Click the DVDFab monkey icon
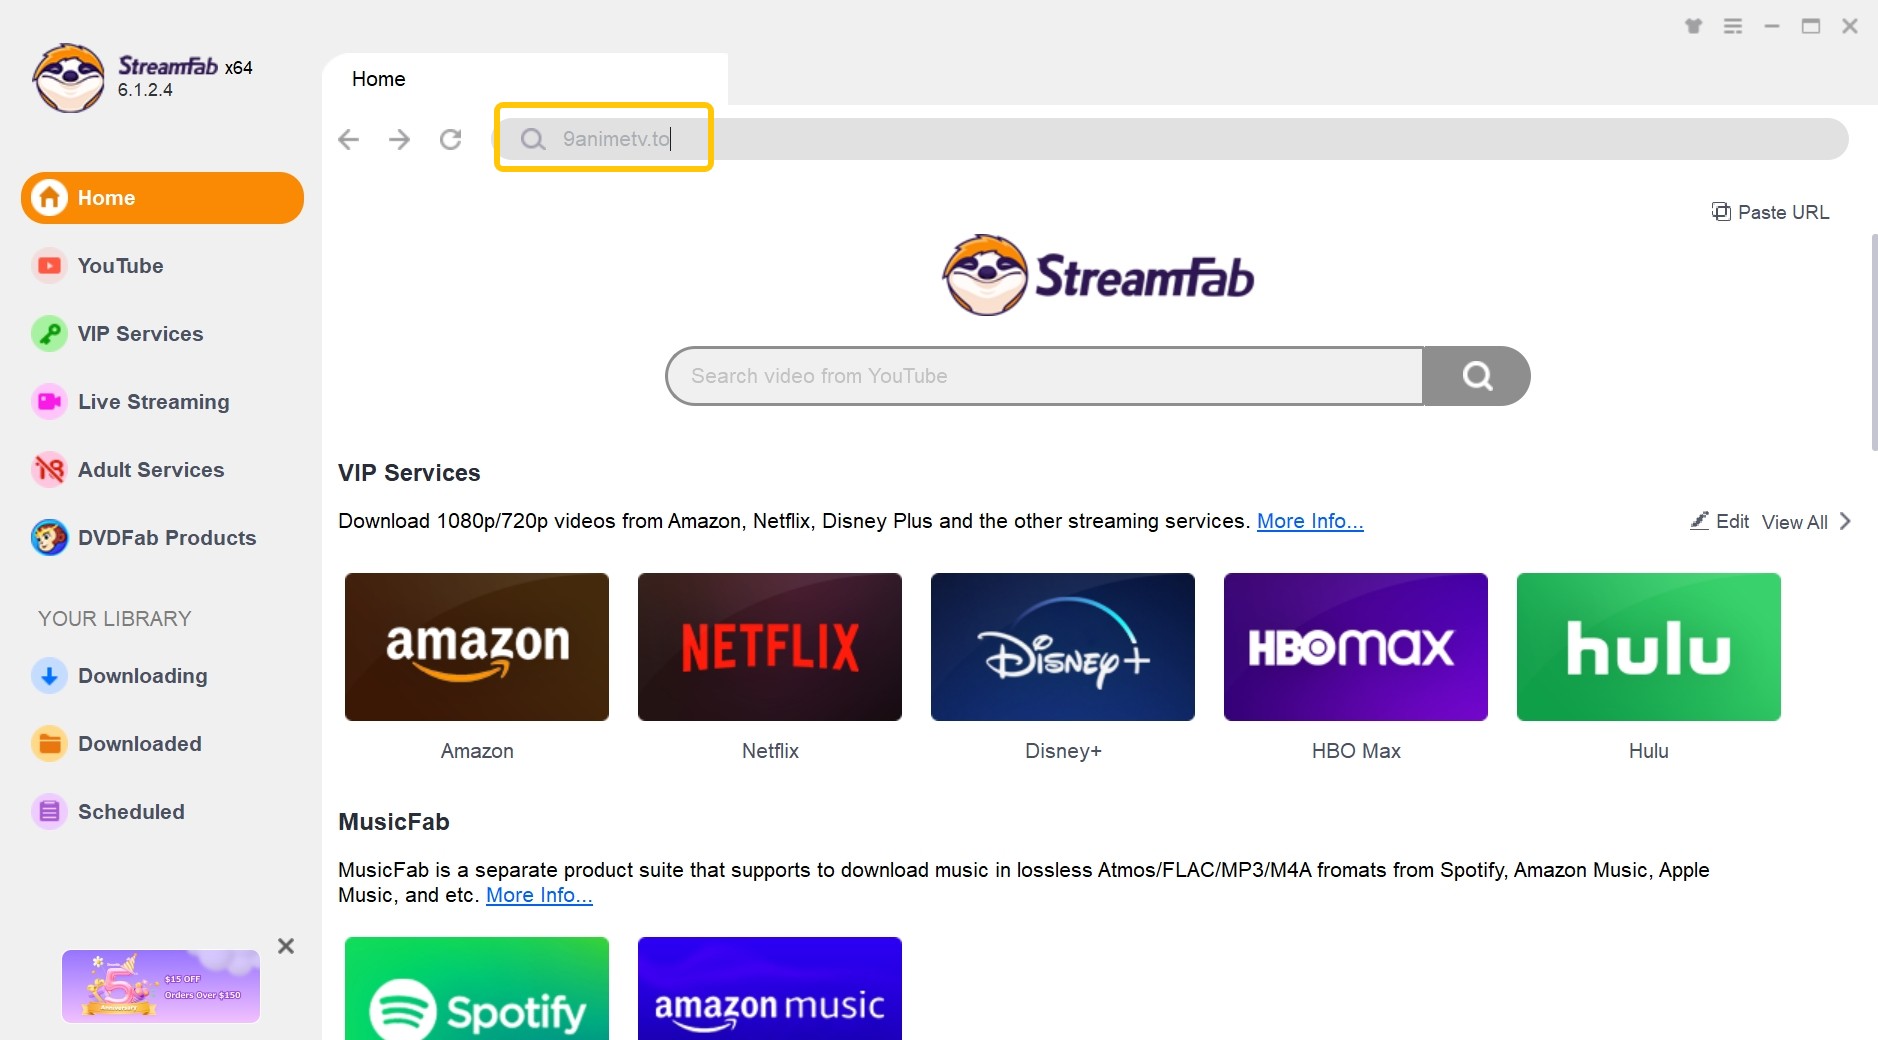Screen dimensions: 1878x1040 click(49, 538)
